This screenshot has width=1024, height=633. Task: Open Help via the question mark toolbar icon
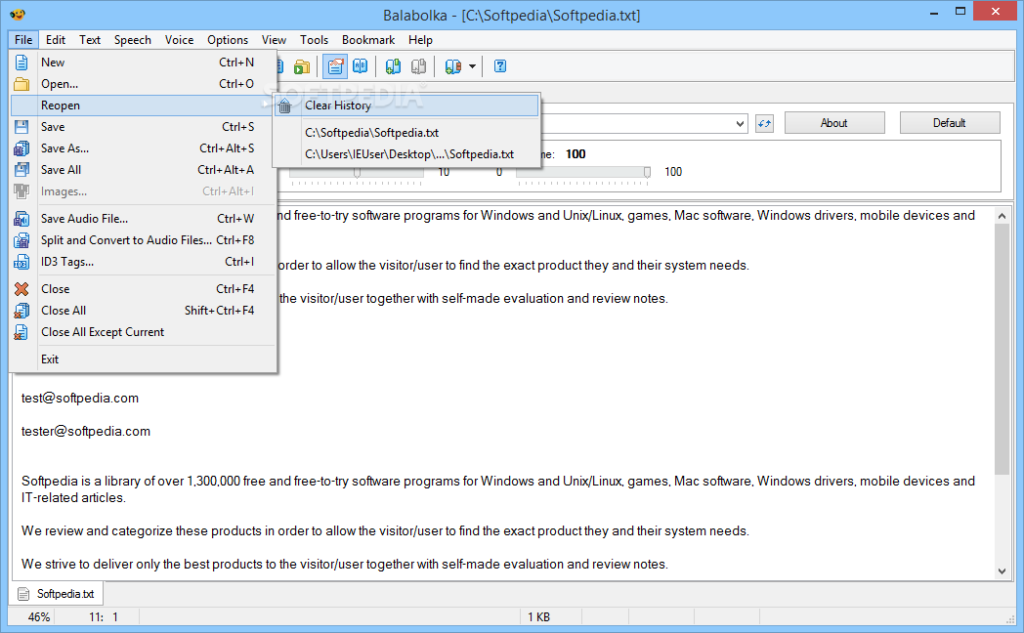tap(499, 66)
